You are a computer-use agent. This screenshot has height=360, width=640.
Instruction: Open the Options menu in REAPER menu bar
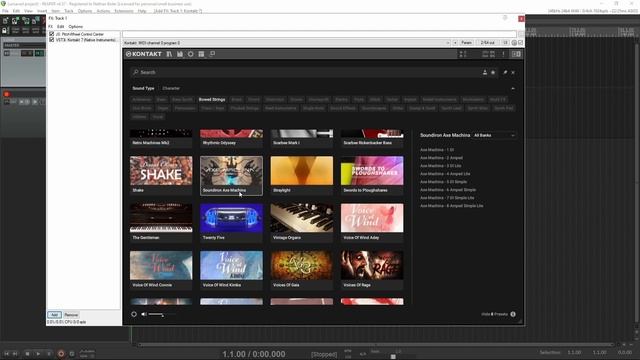[x=85, y=11]
